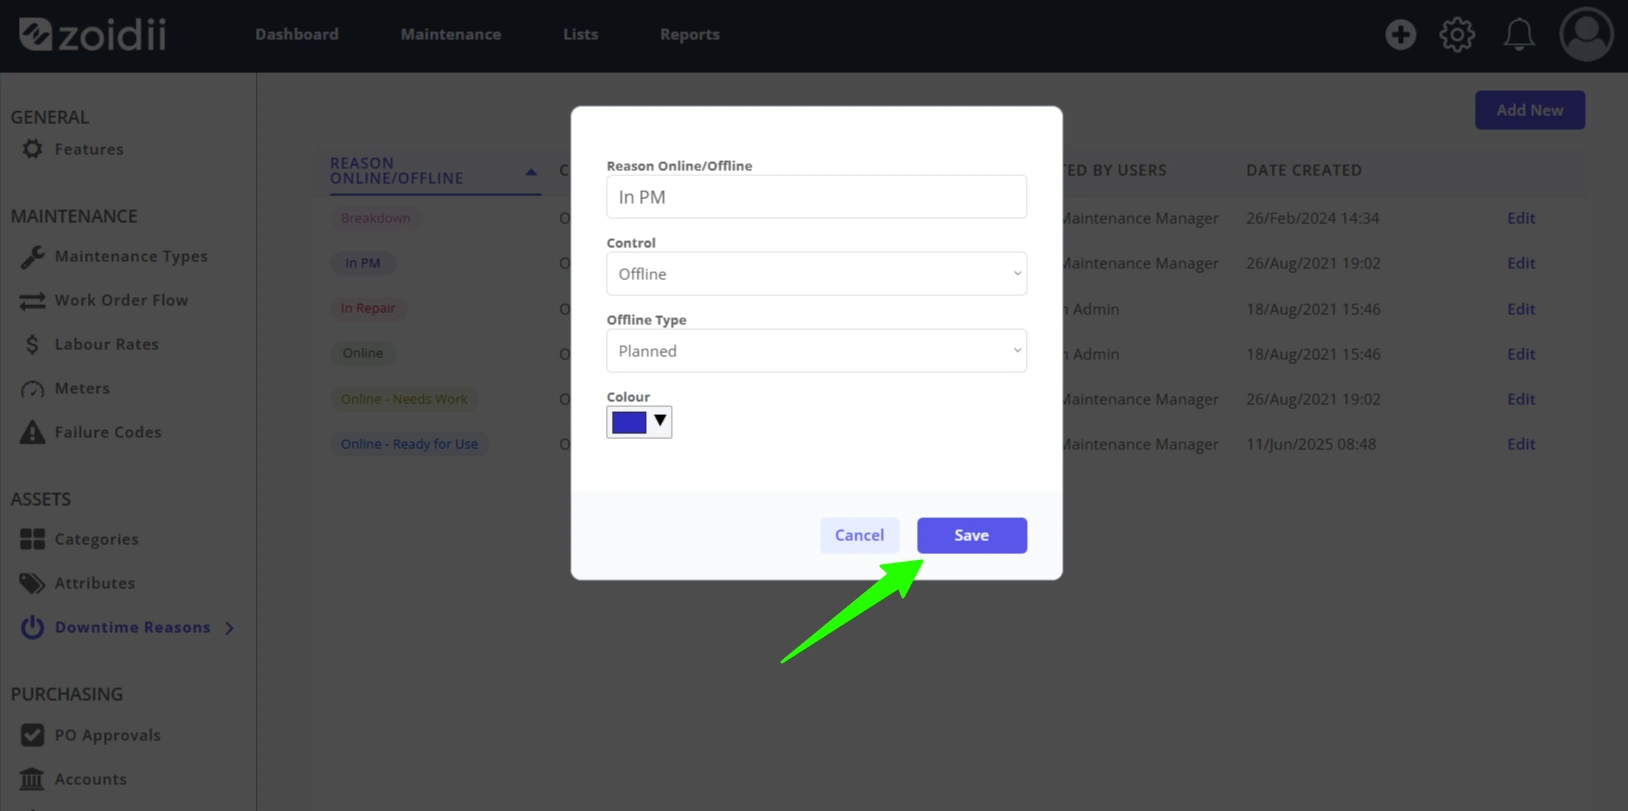Click the Date Created column header
1628x811 pixels.
(1304, 170)
